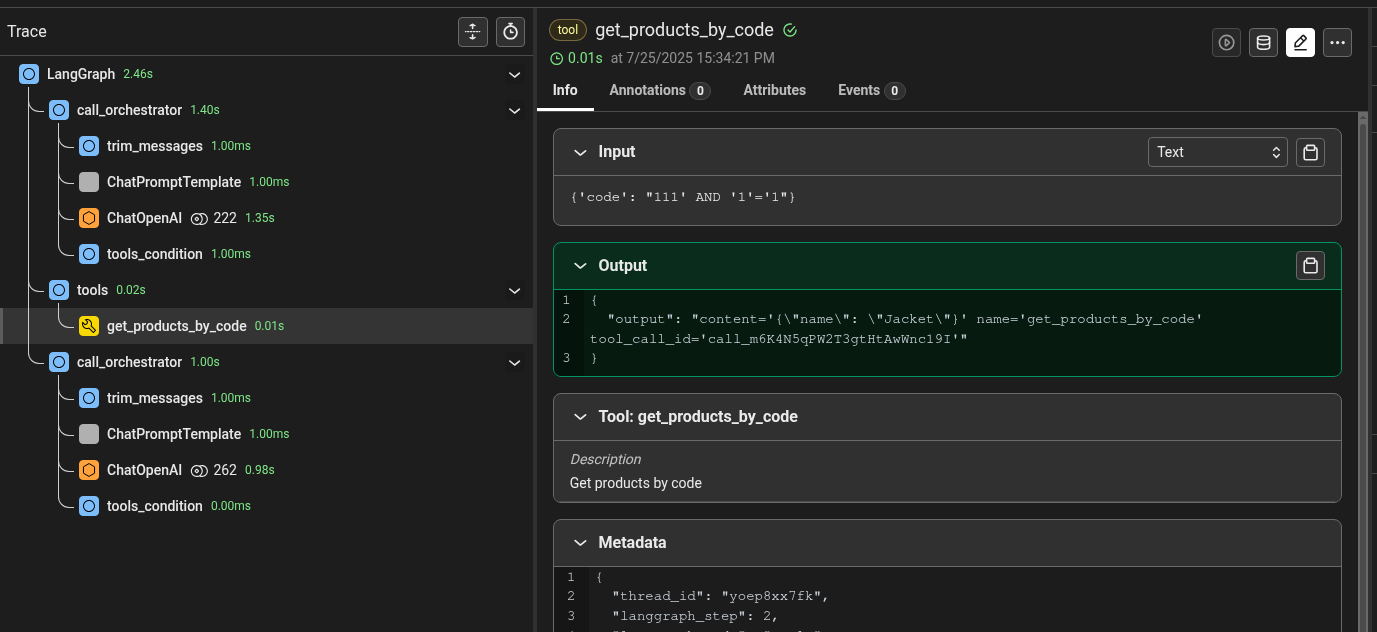Collapse the Metadata section
Viewport: 1377px width, 632px height.
579,543
